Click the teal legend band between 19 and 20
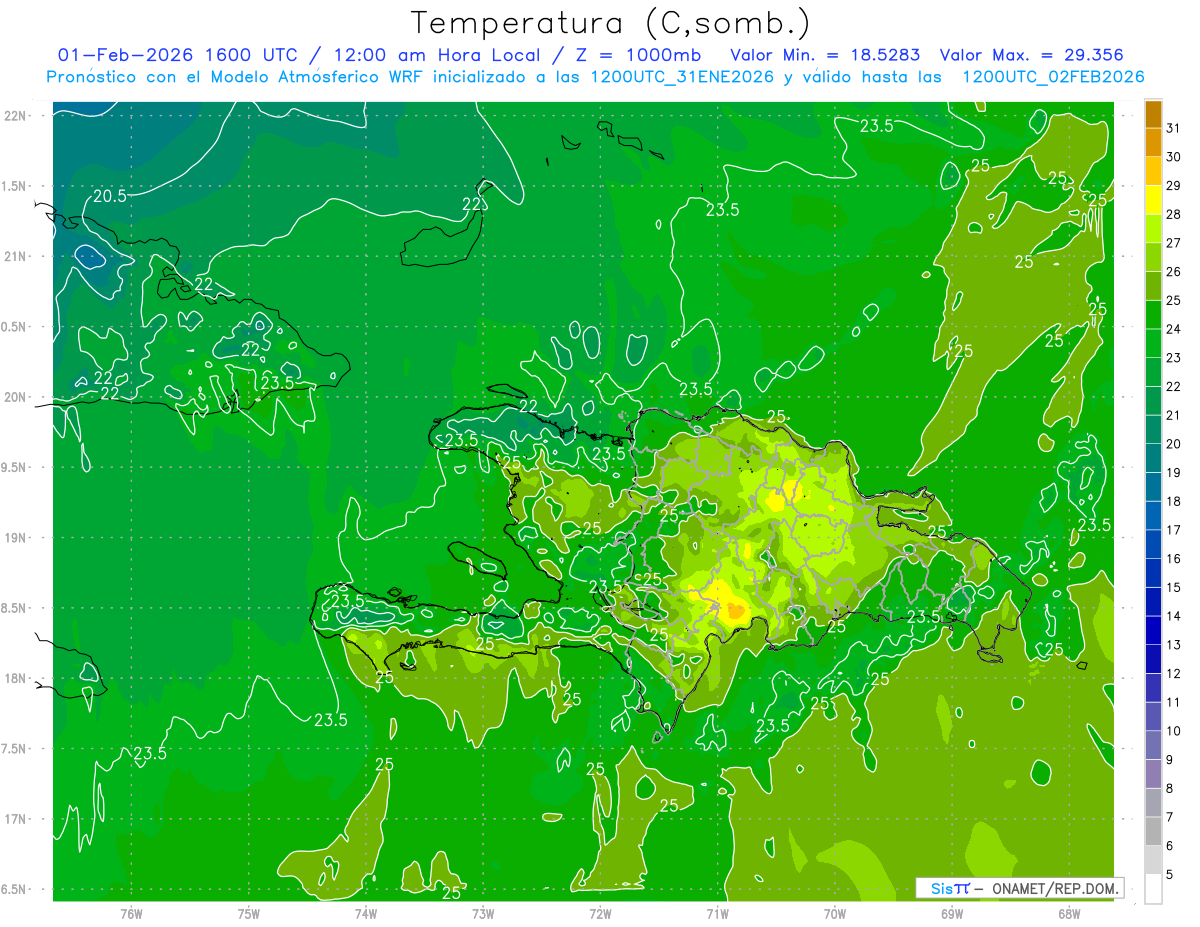Image resolution: width=1200 pixels, height=927 pixels. [1153, 458]
